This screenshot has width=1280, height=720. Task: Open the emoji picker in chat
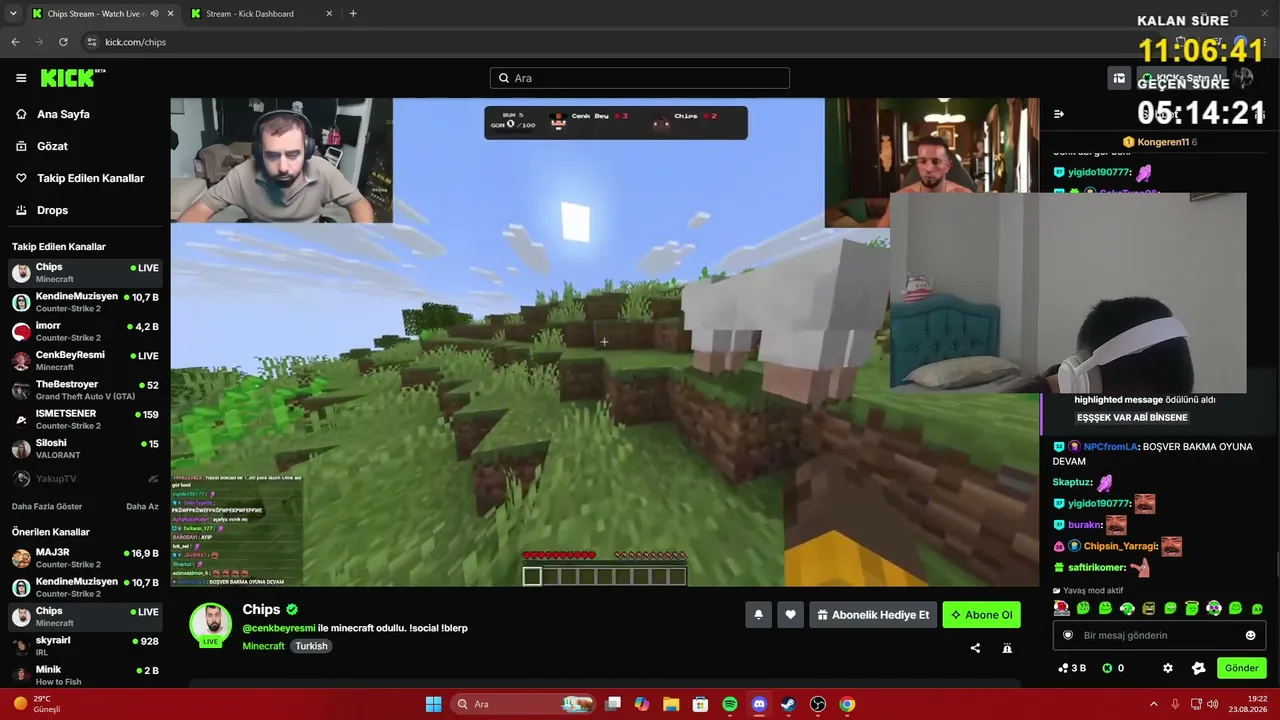pos(1250,635)
